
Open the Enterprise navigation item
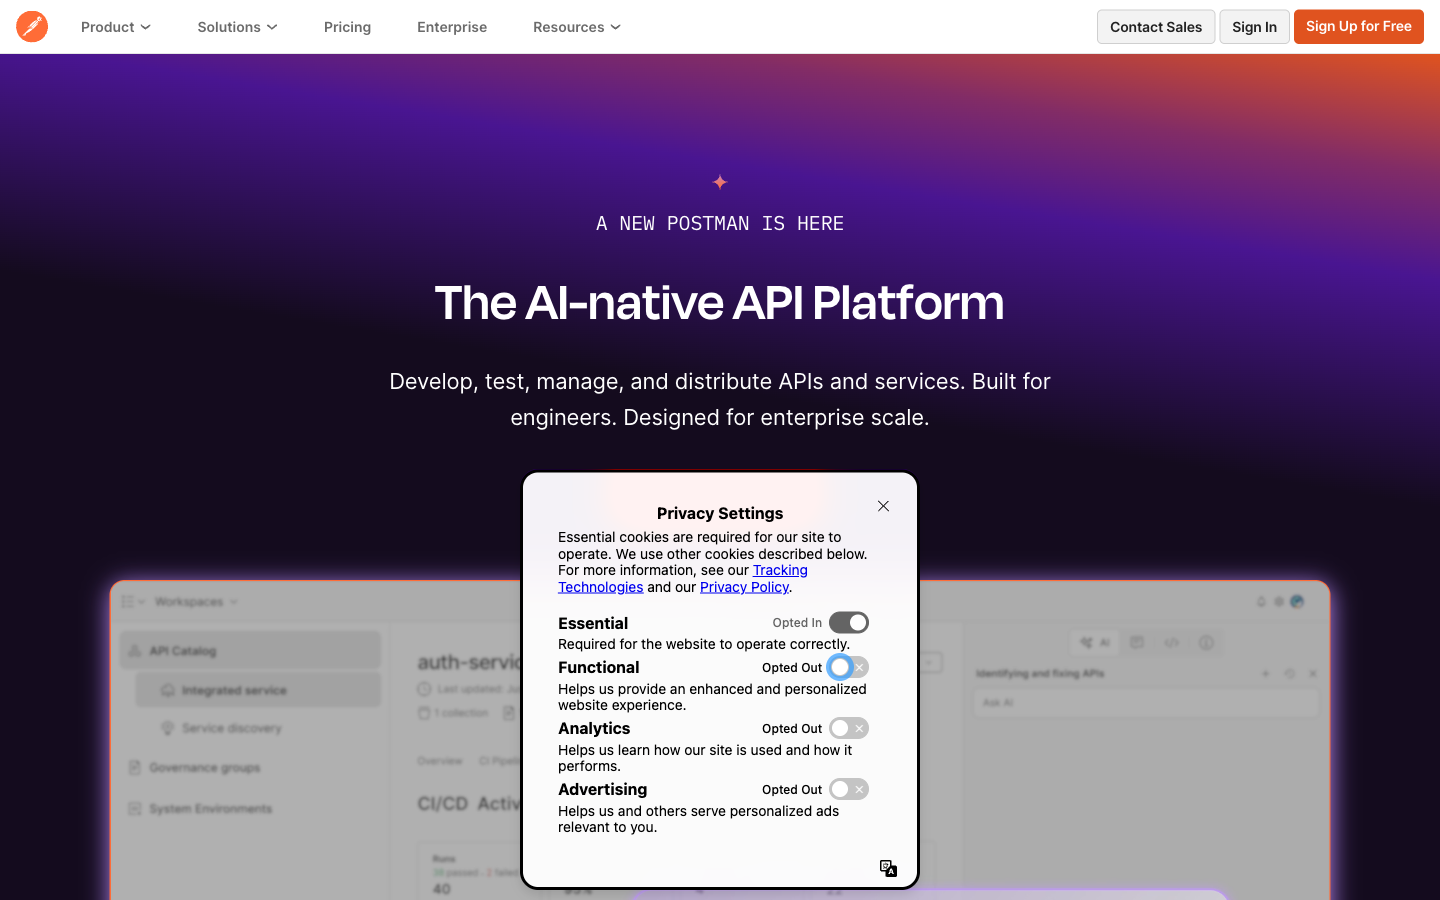[x=452, y=27]
